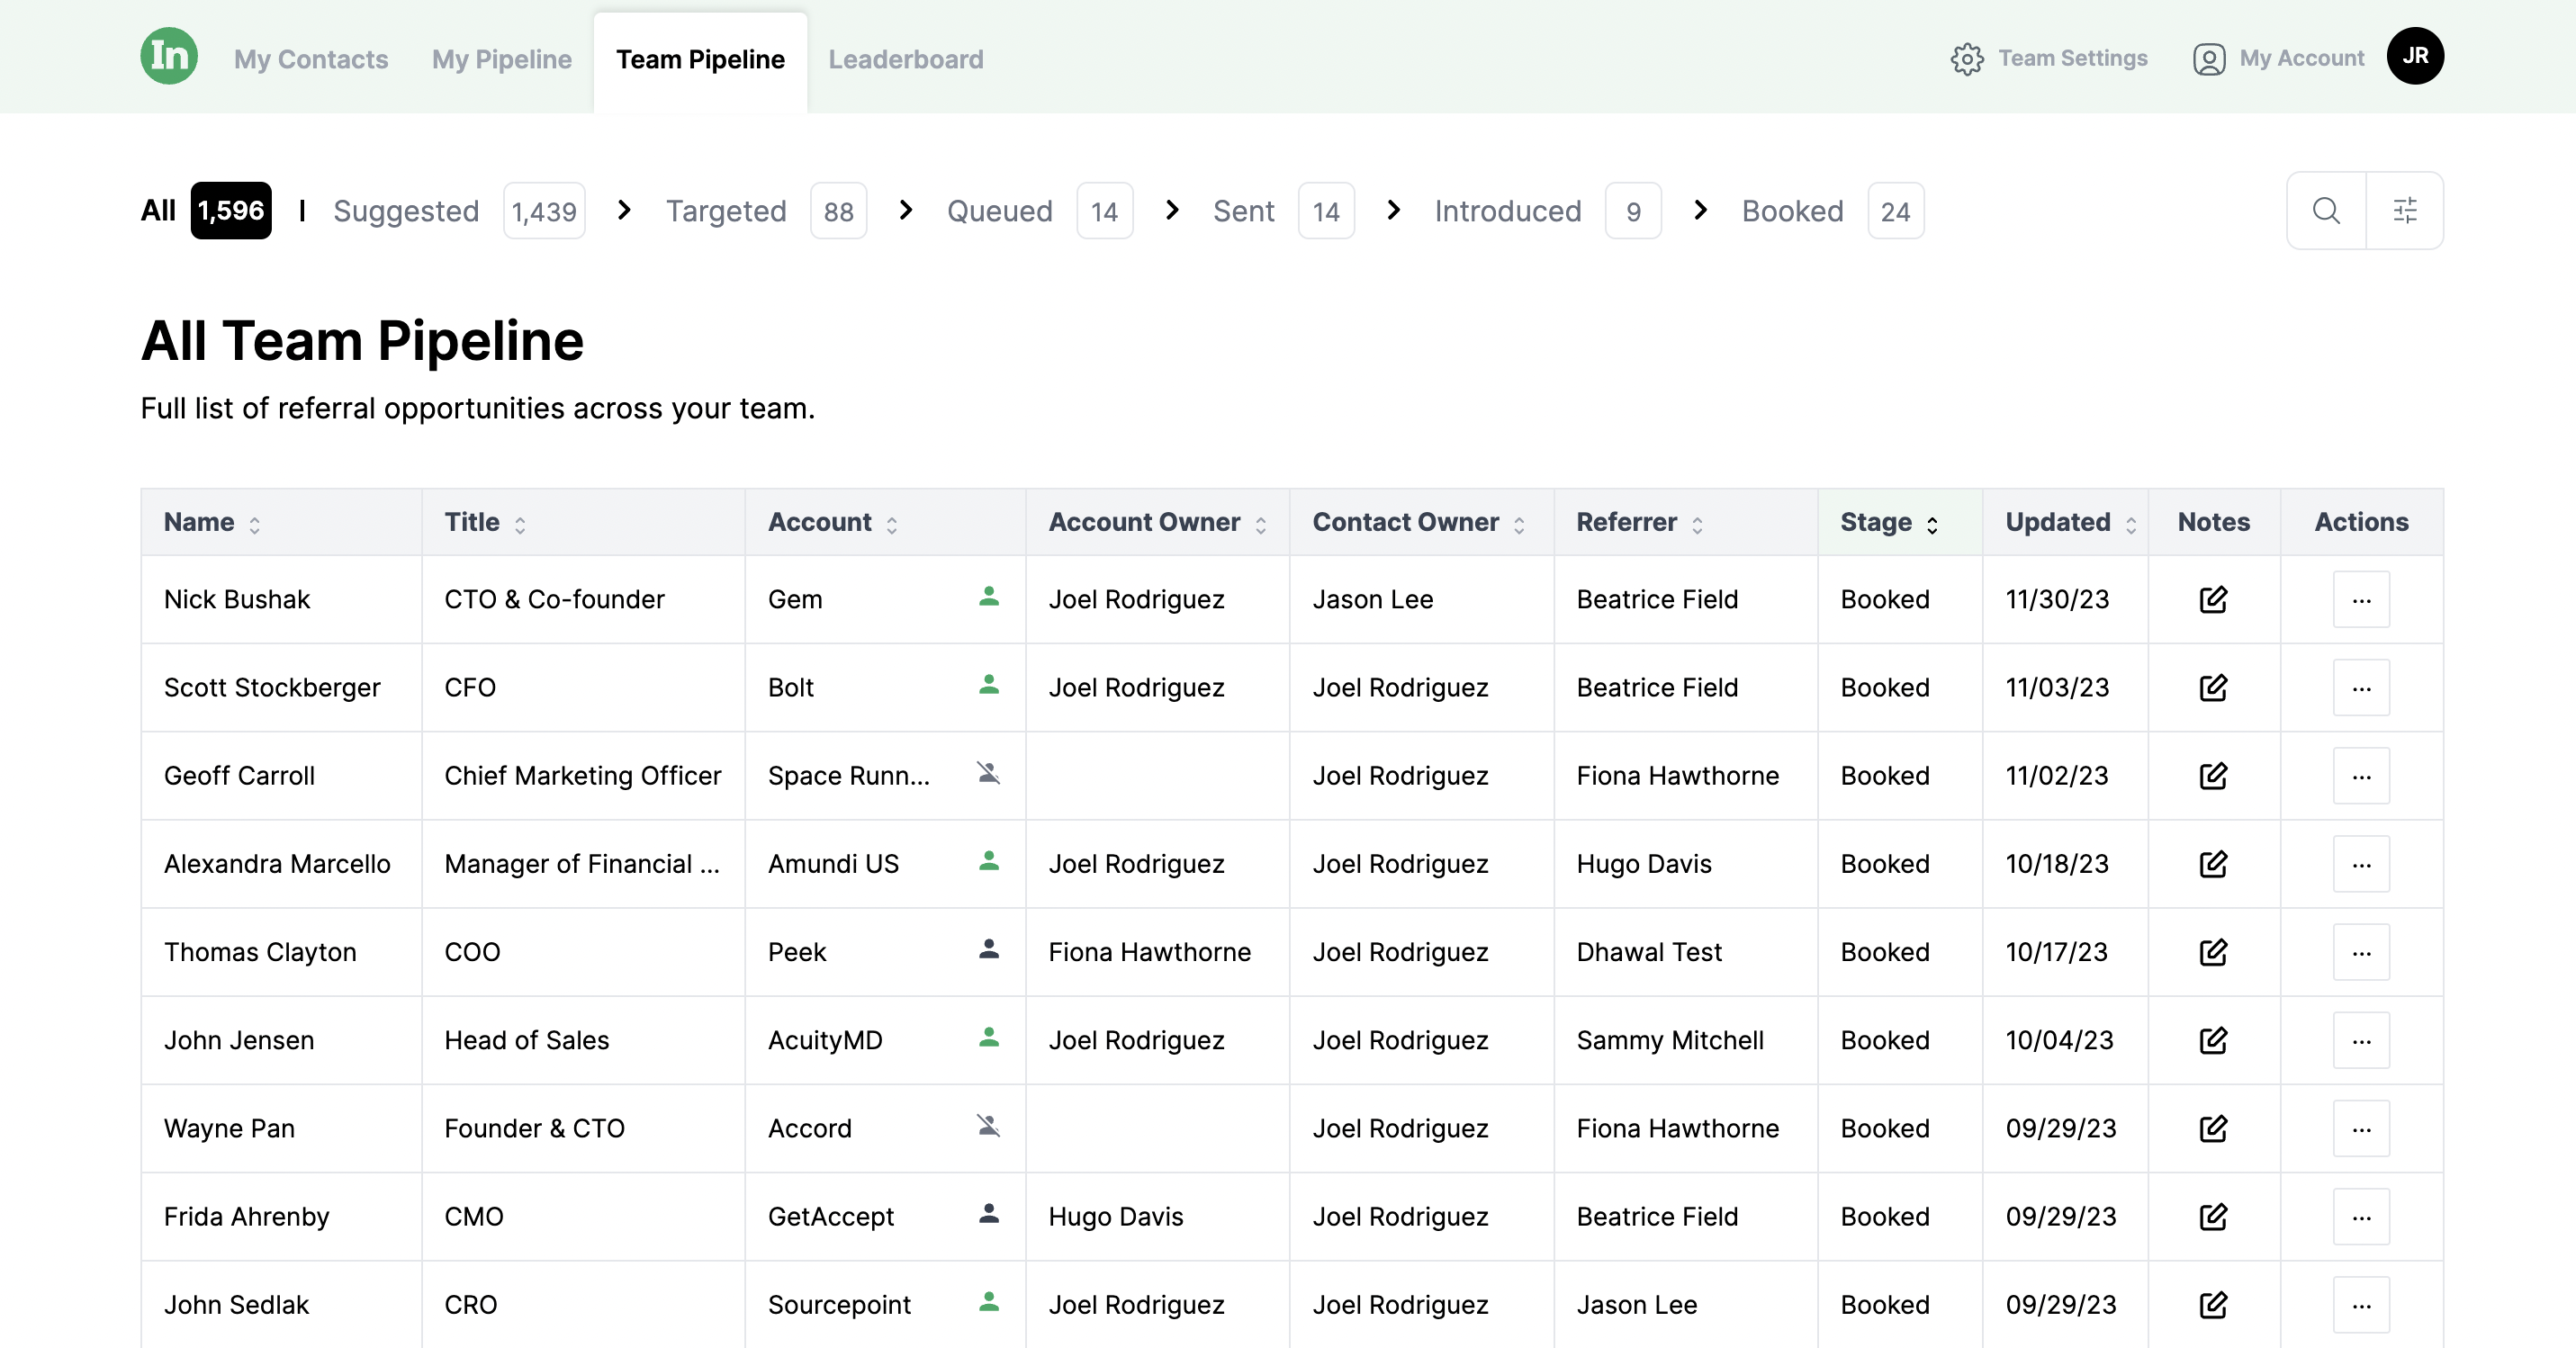Open the actions menu for Scott Stockberger
Screen dimensions: 2576x1348
coord(2361,688)
